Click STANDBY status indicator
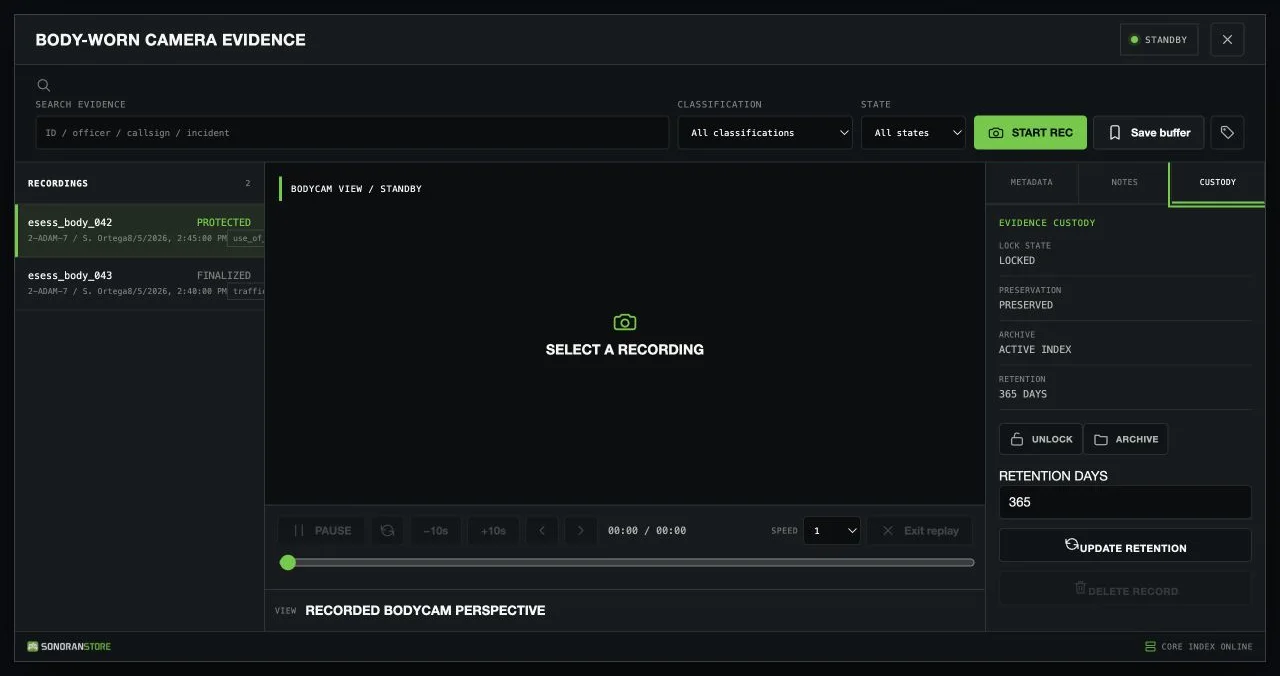 tap(1159, 40)
